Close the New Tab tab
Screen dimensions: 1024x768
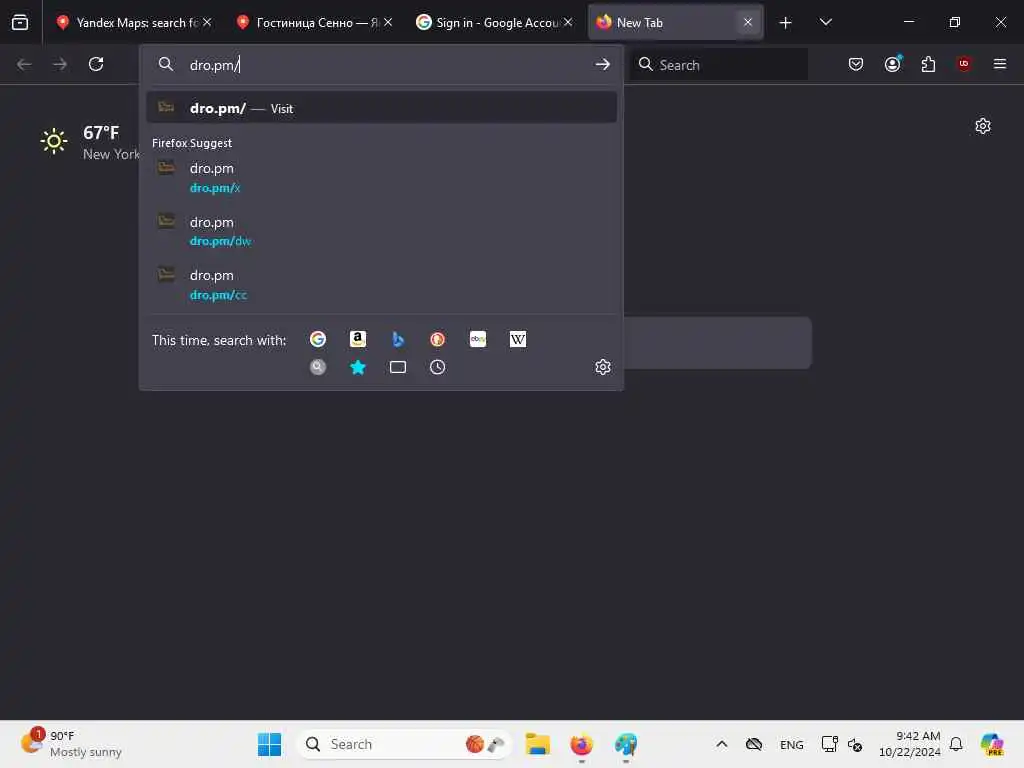point(748,22)
